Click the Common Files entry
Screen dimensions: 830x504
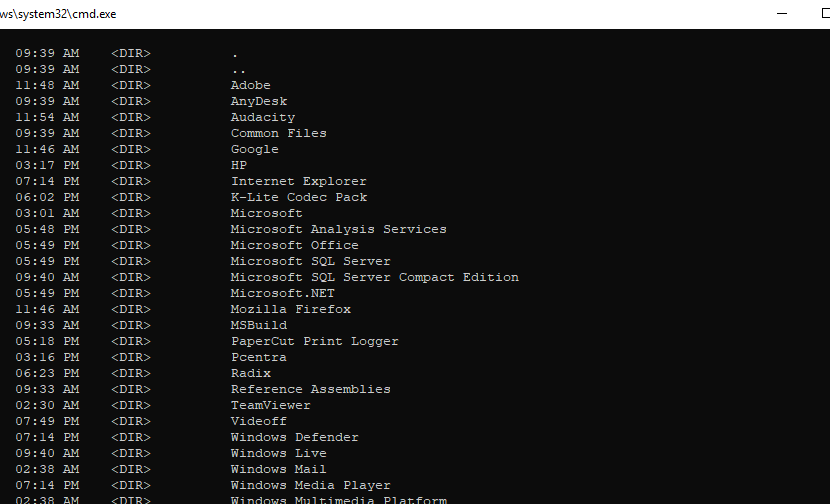278,133
